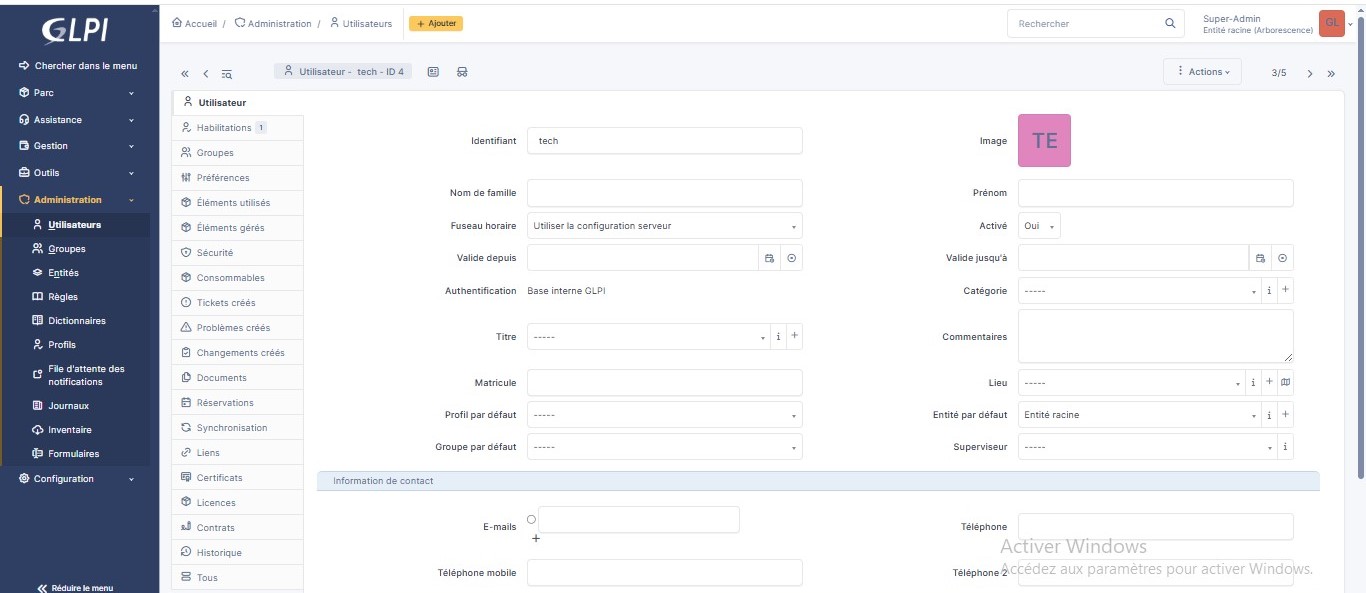Open the Habilitations tab
The width and height of the screenshot is (1366, 593).
click(x=237, y=128)
